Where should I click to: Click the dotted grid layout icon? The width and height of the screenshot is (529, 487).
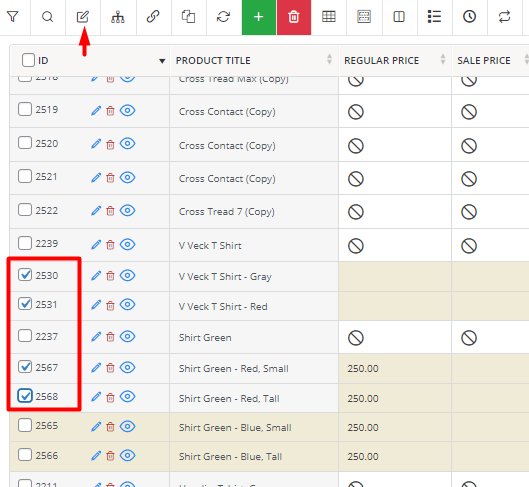click(x=364, y=17)
